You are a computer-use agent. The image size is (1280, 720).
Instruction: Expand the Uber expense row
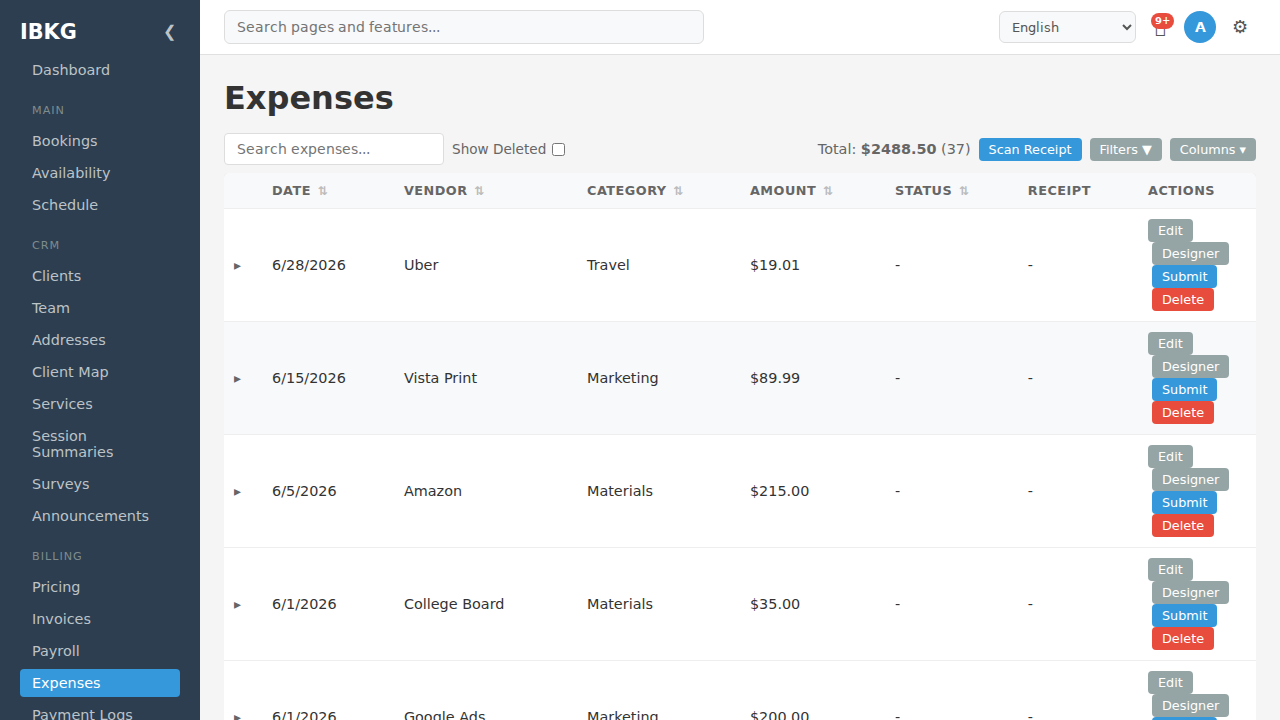[238, 266]
